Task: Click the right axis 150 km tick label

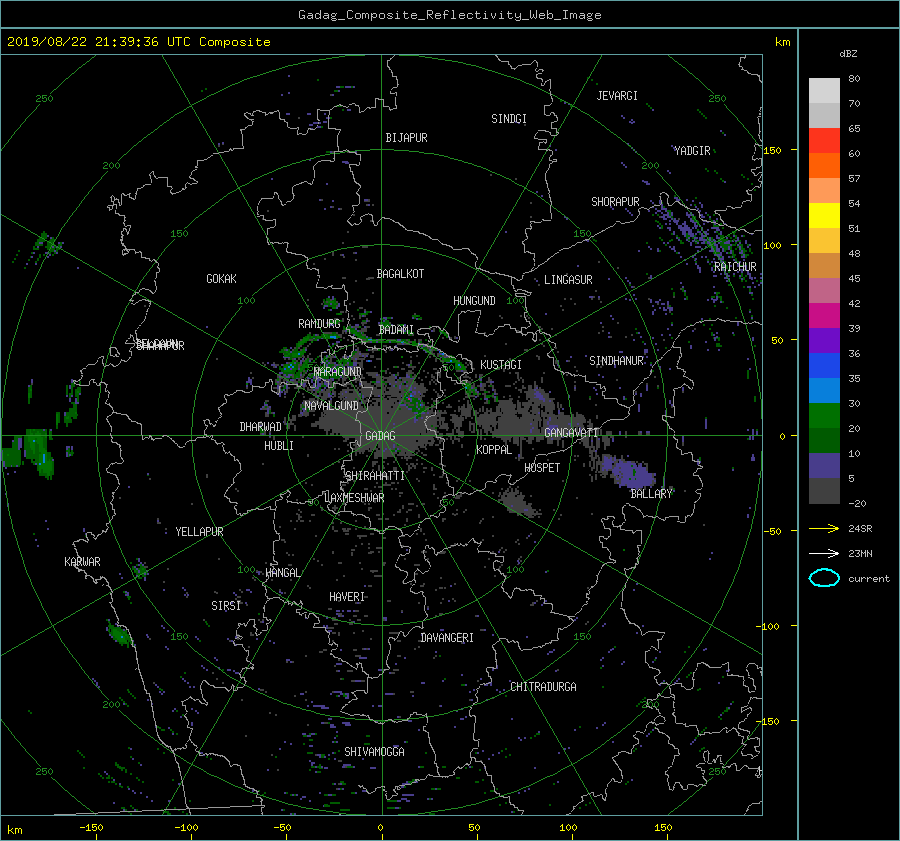Action: click(x=773, y=150)
